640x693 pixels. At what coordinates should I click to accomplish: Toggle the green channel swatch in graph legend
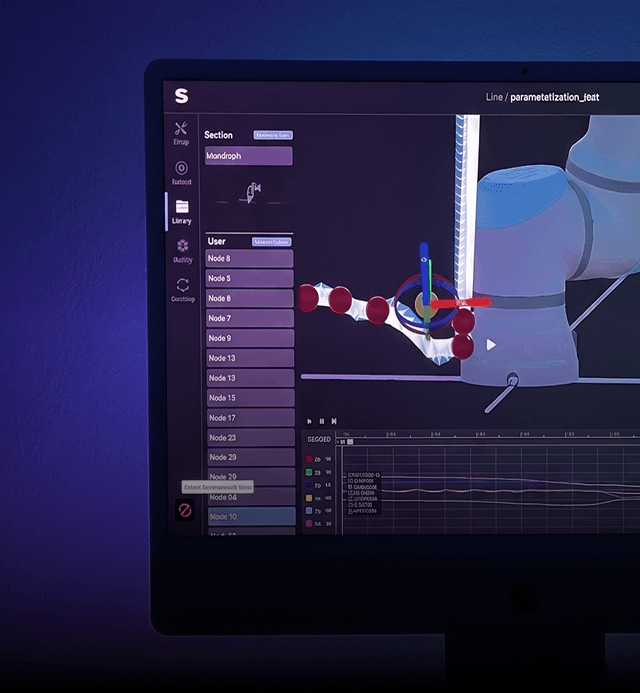point(309,472)
